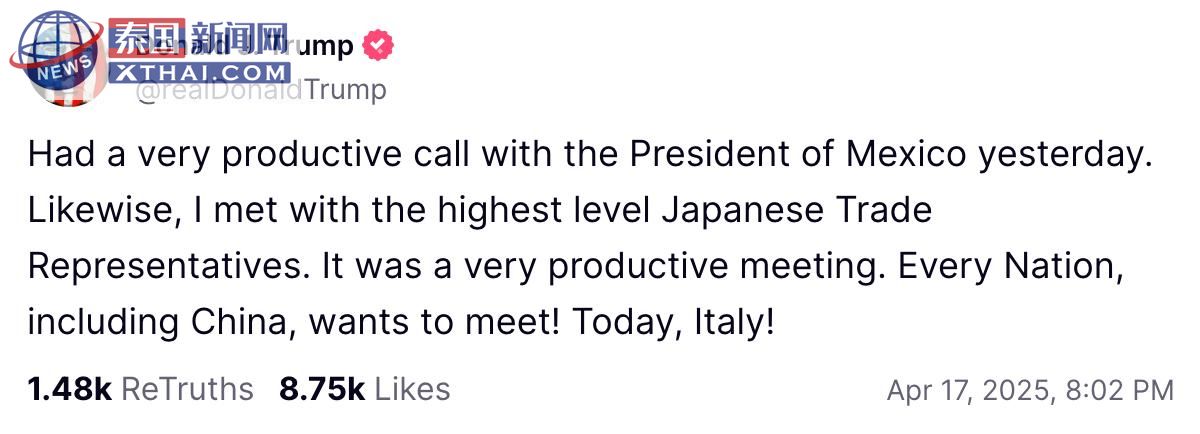
Task: Open the @realDonaldTrump handle link
Action: click(x=261, y=91)
